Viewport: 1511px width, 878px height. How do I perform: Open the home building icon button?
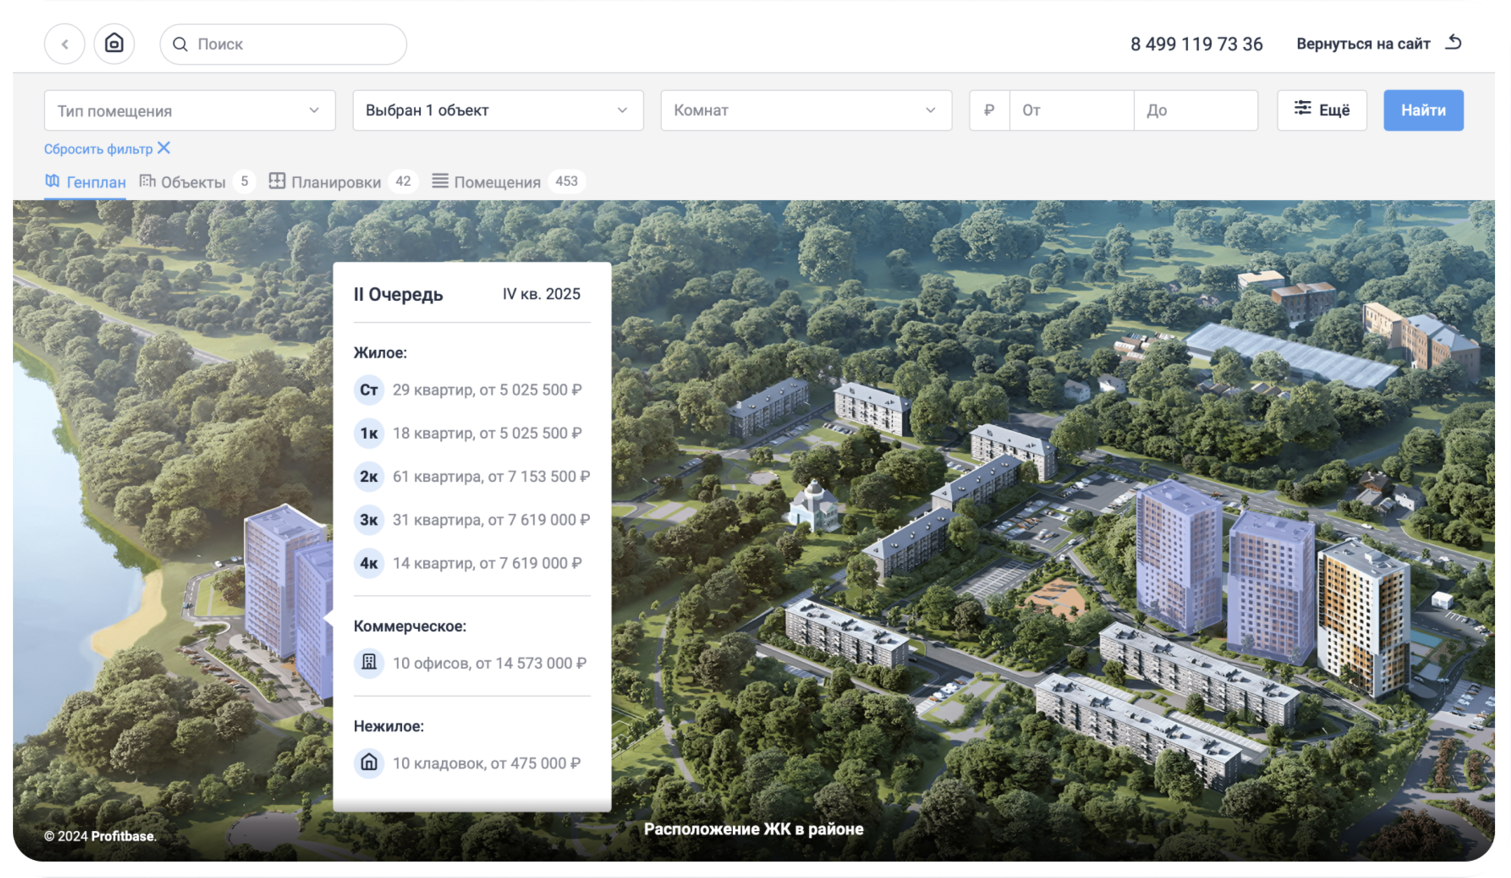[x=114, y=44]
